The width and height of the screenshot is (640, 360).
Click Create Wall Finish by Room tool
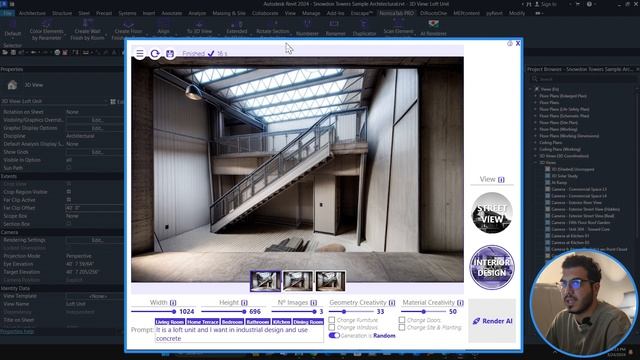tap(87, 30)
